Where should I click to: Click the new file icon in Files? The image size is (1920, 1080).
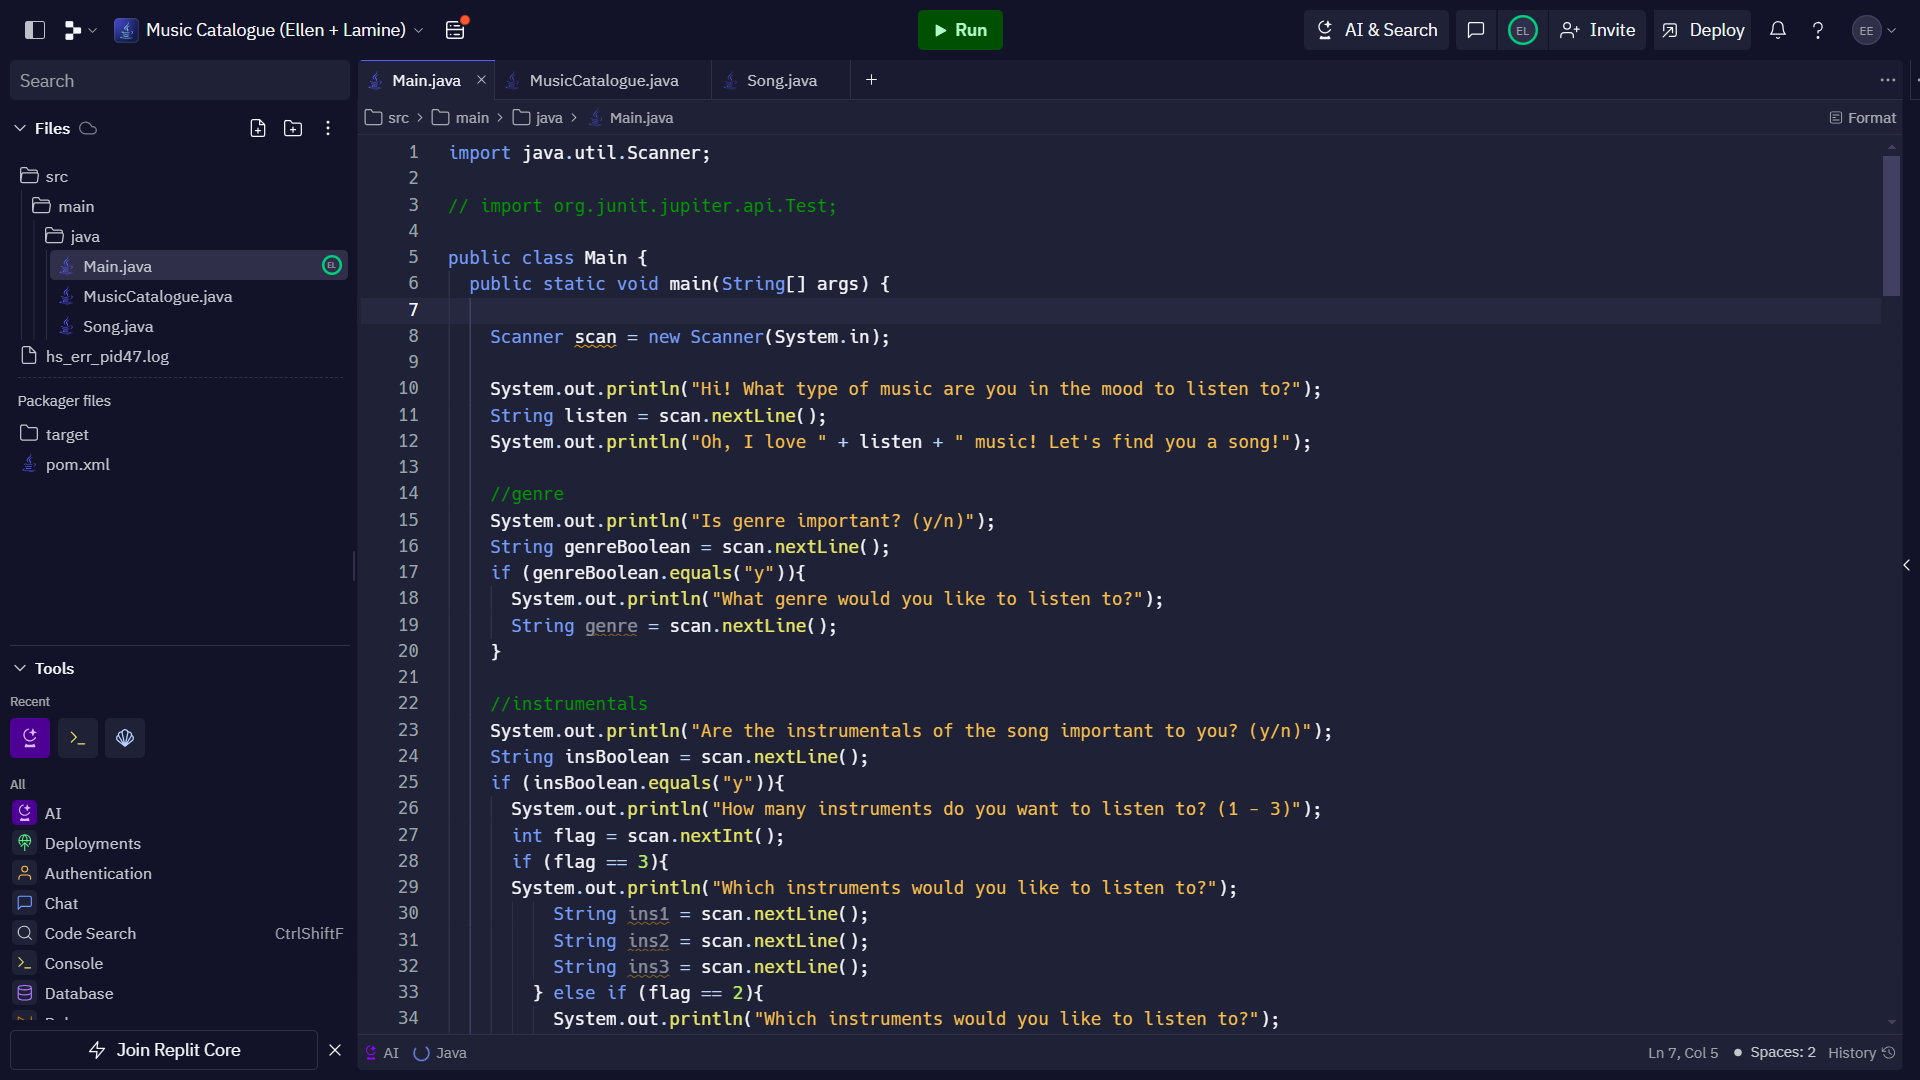[x=258, y=128]
